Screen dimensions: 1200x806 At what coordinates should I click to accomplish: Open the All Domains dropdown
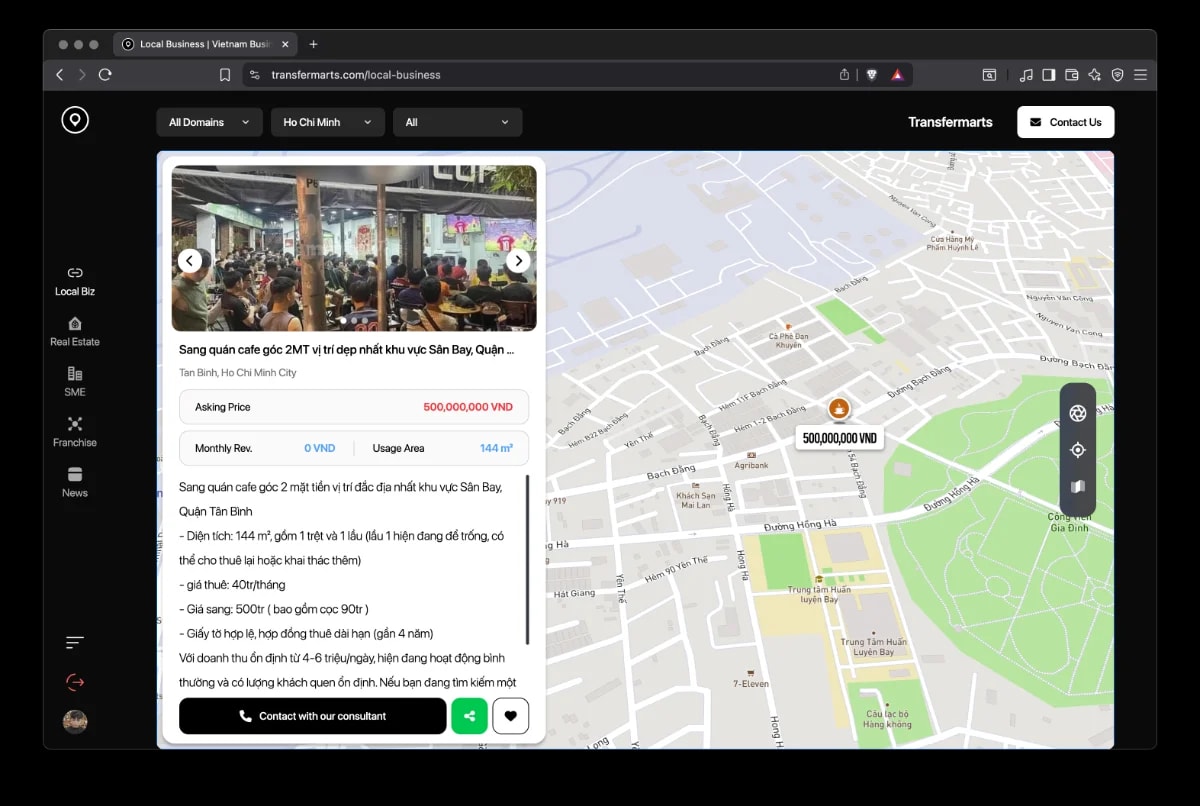[x=208, y=122]
